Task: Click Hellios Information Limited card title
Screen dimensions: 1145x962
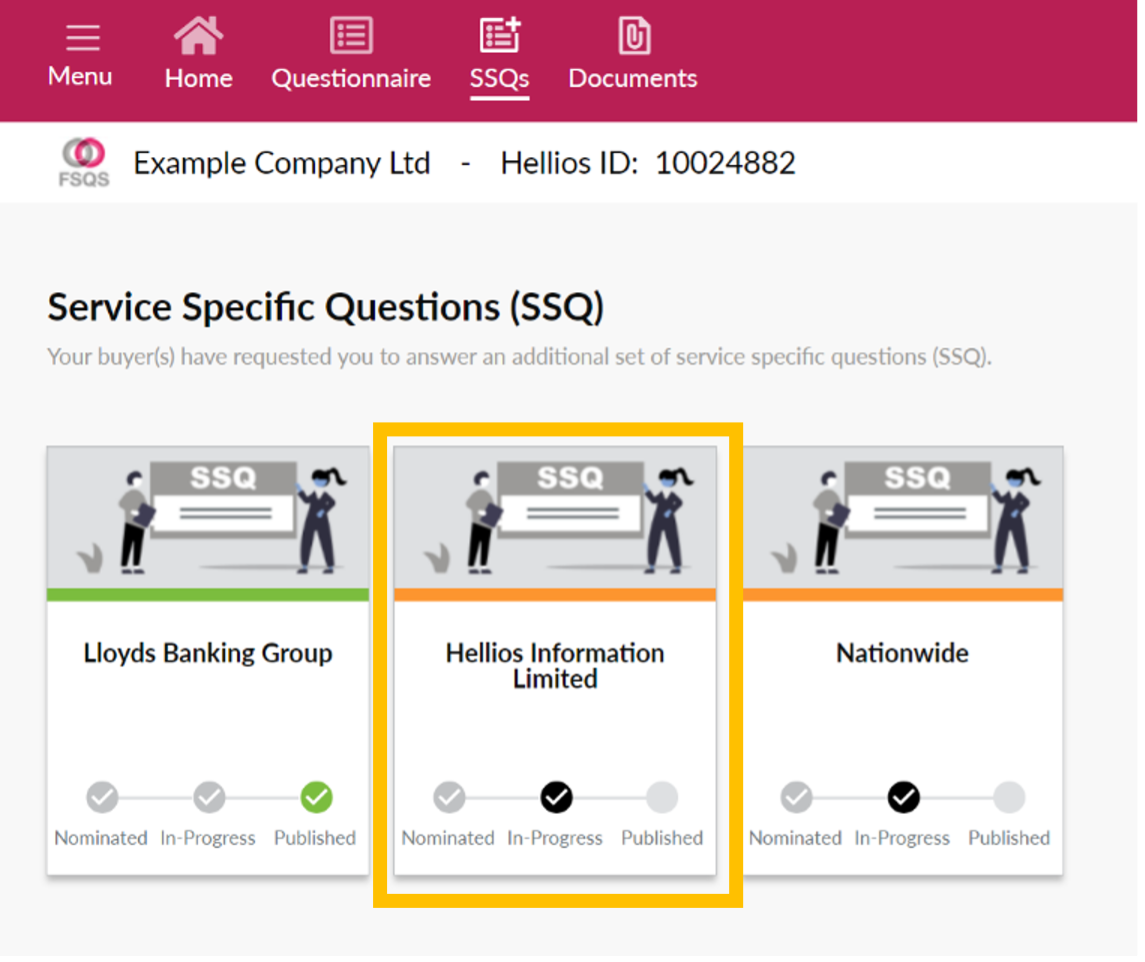Action: (x=555, y=665)
